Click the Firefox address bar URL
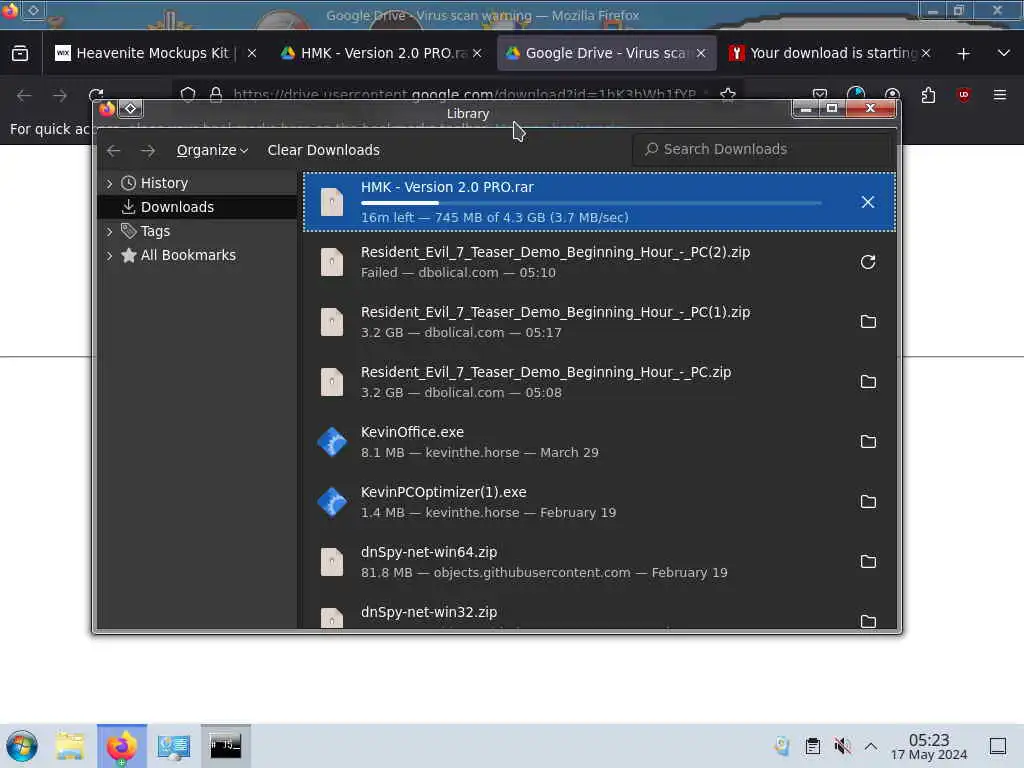Viewport: 1024px width, 768px height. point(464,95)
